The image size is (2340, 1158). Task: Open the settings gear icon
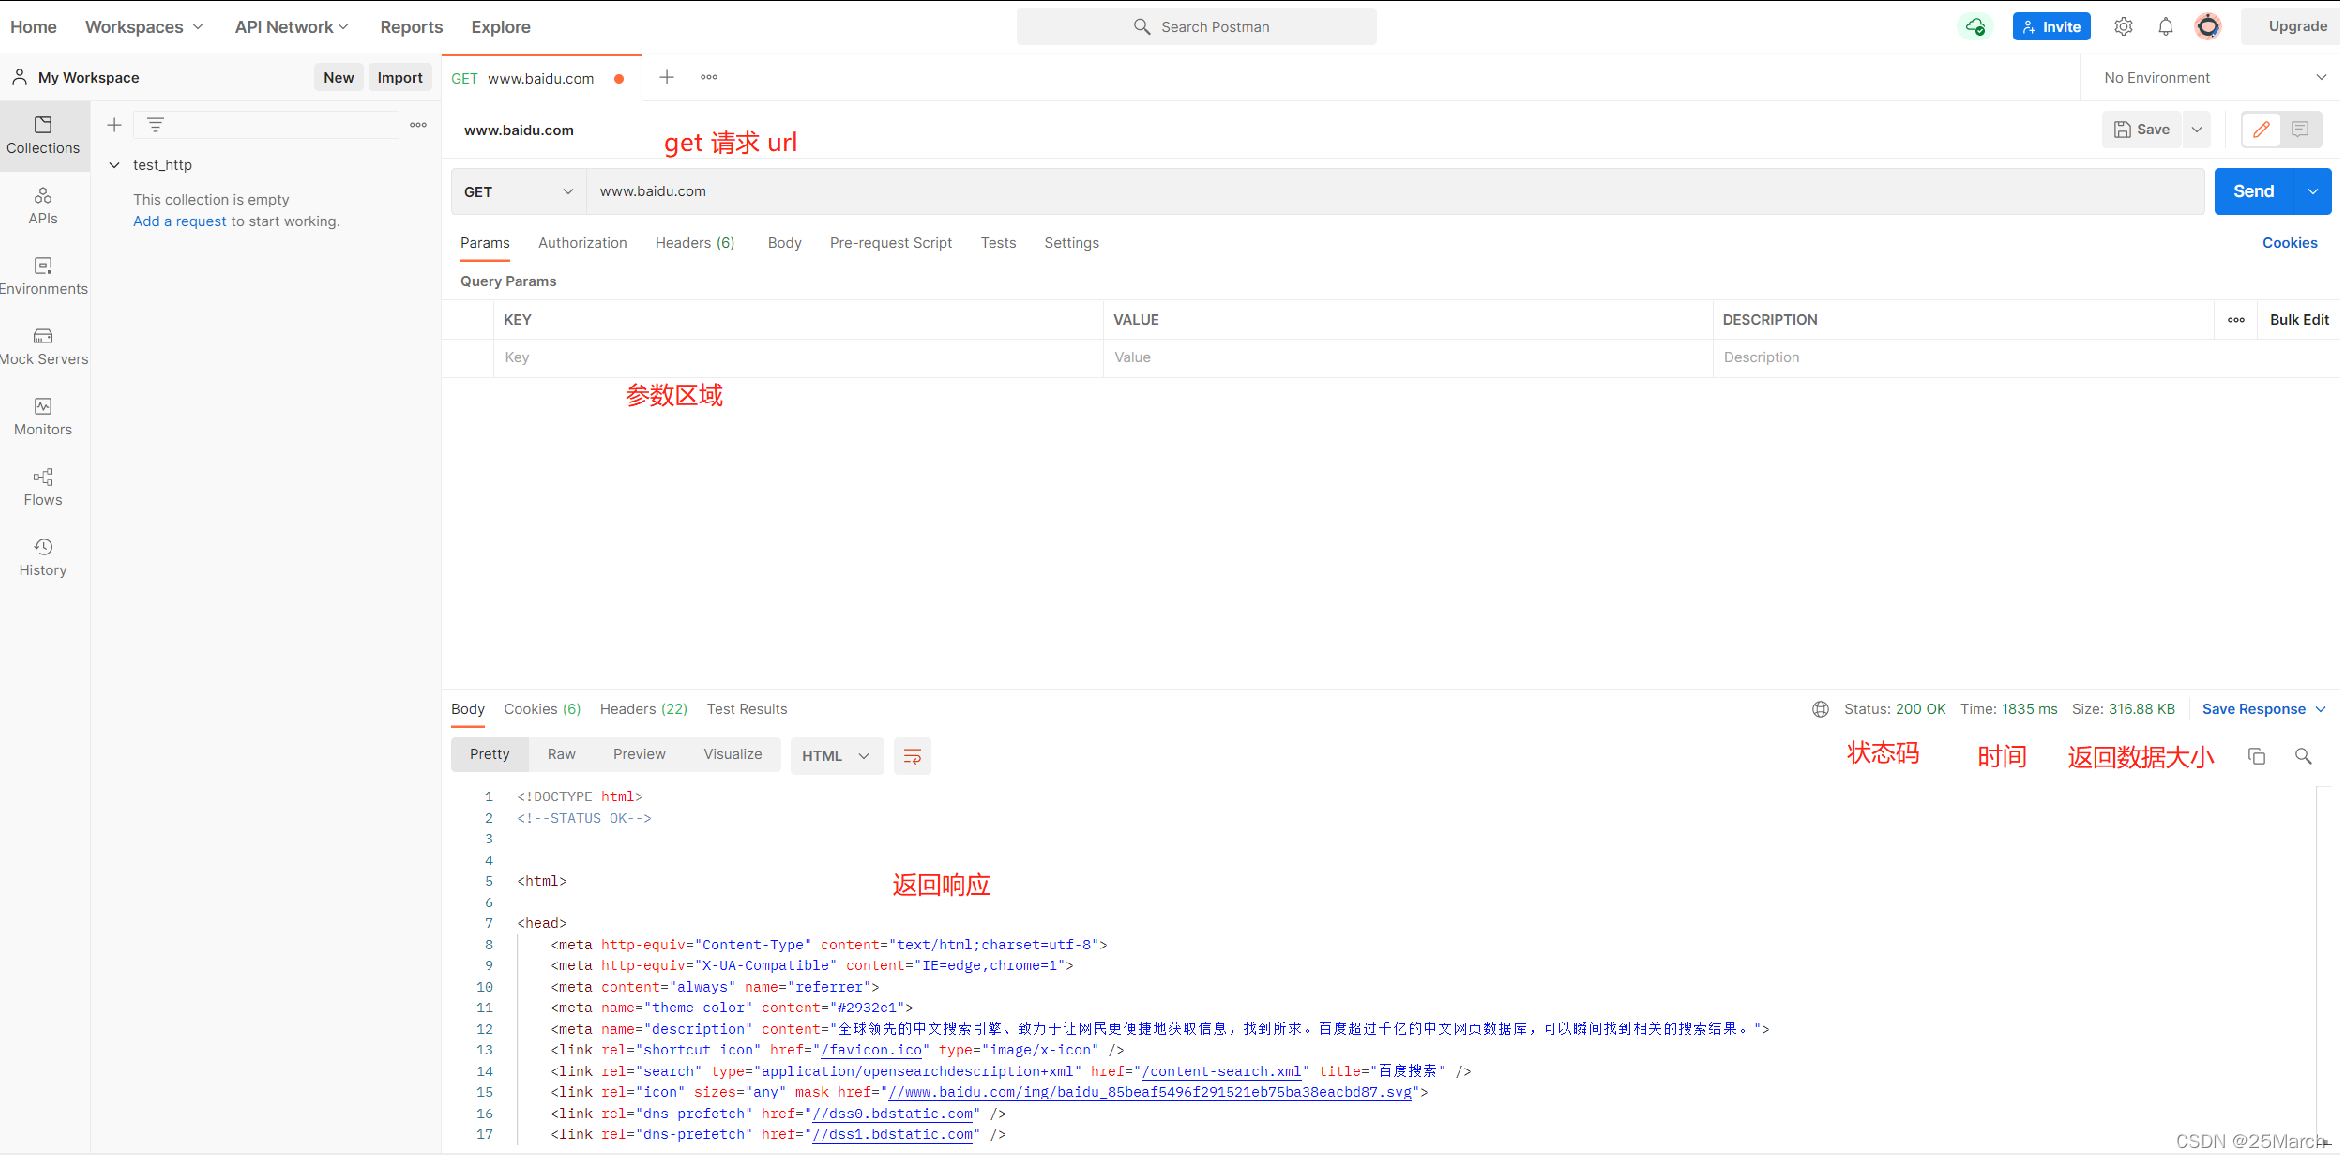coord(2123,27)
